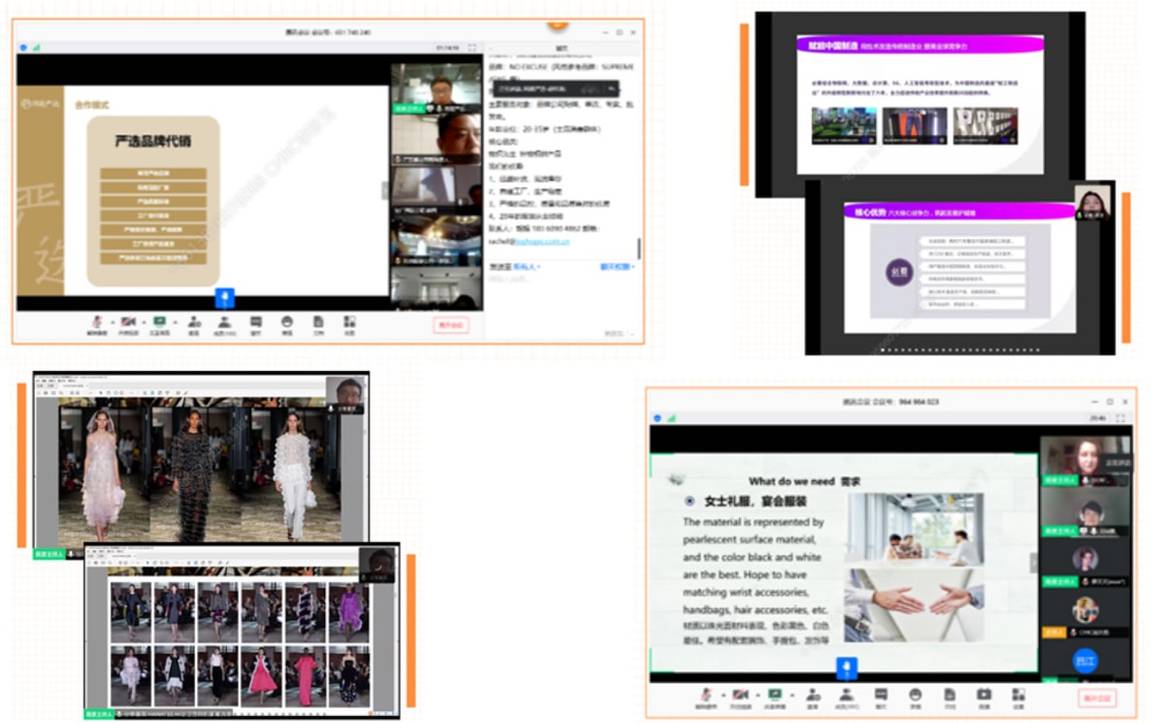The image size is (1164, 723).
Task: Open meeting info icon in meeting 951 740 240 window
Action: click(24, 48)
